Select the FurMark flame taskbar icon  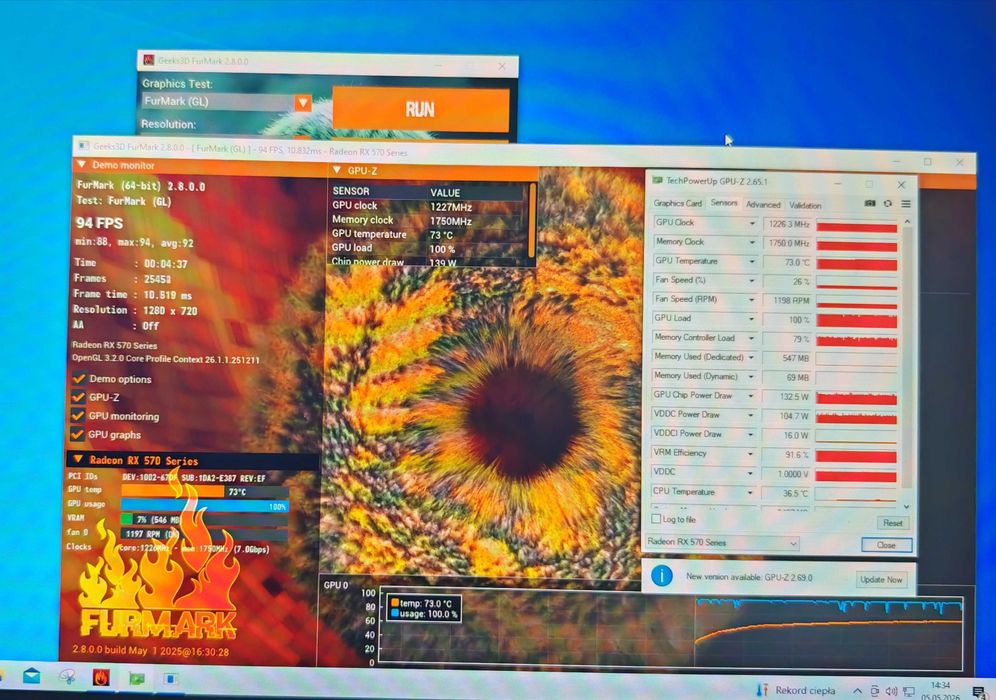pos(100,678)
